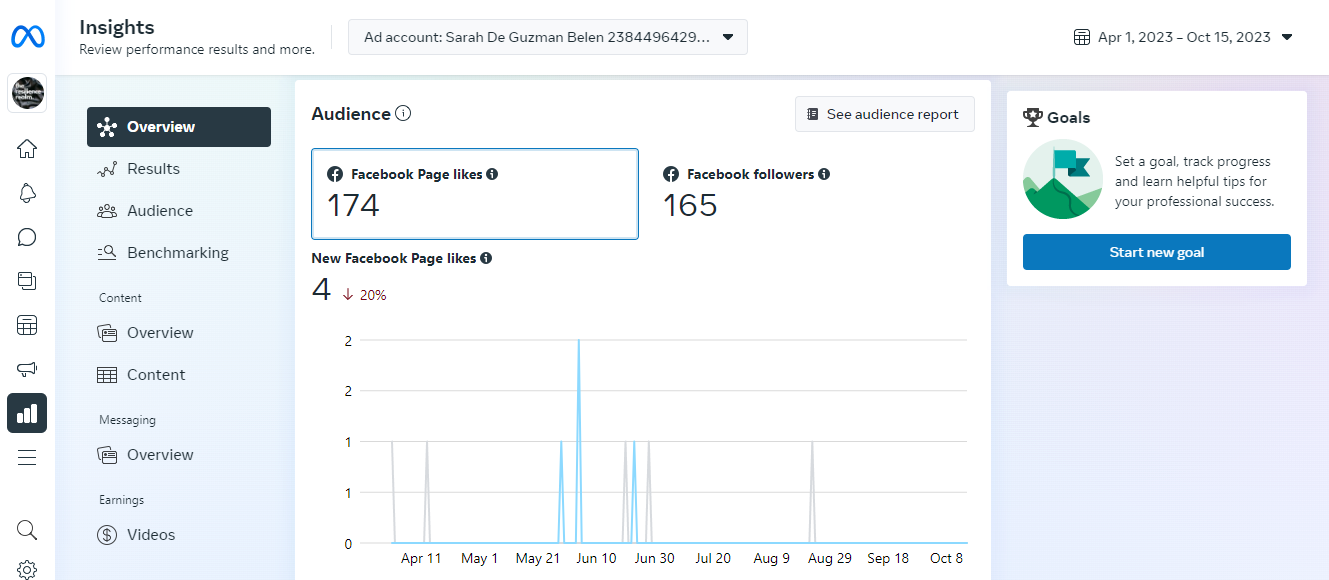
Task: Click the Audience info icon
Action: click(403, 114)
